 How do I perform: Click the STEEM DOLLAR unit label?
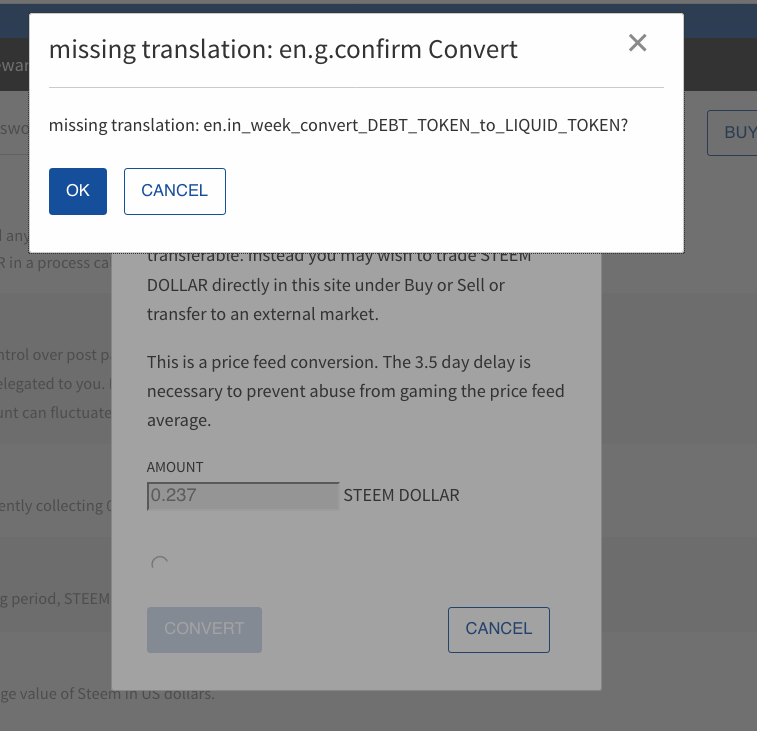(401, 495)
